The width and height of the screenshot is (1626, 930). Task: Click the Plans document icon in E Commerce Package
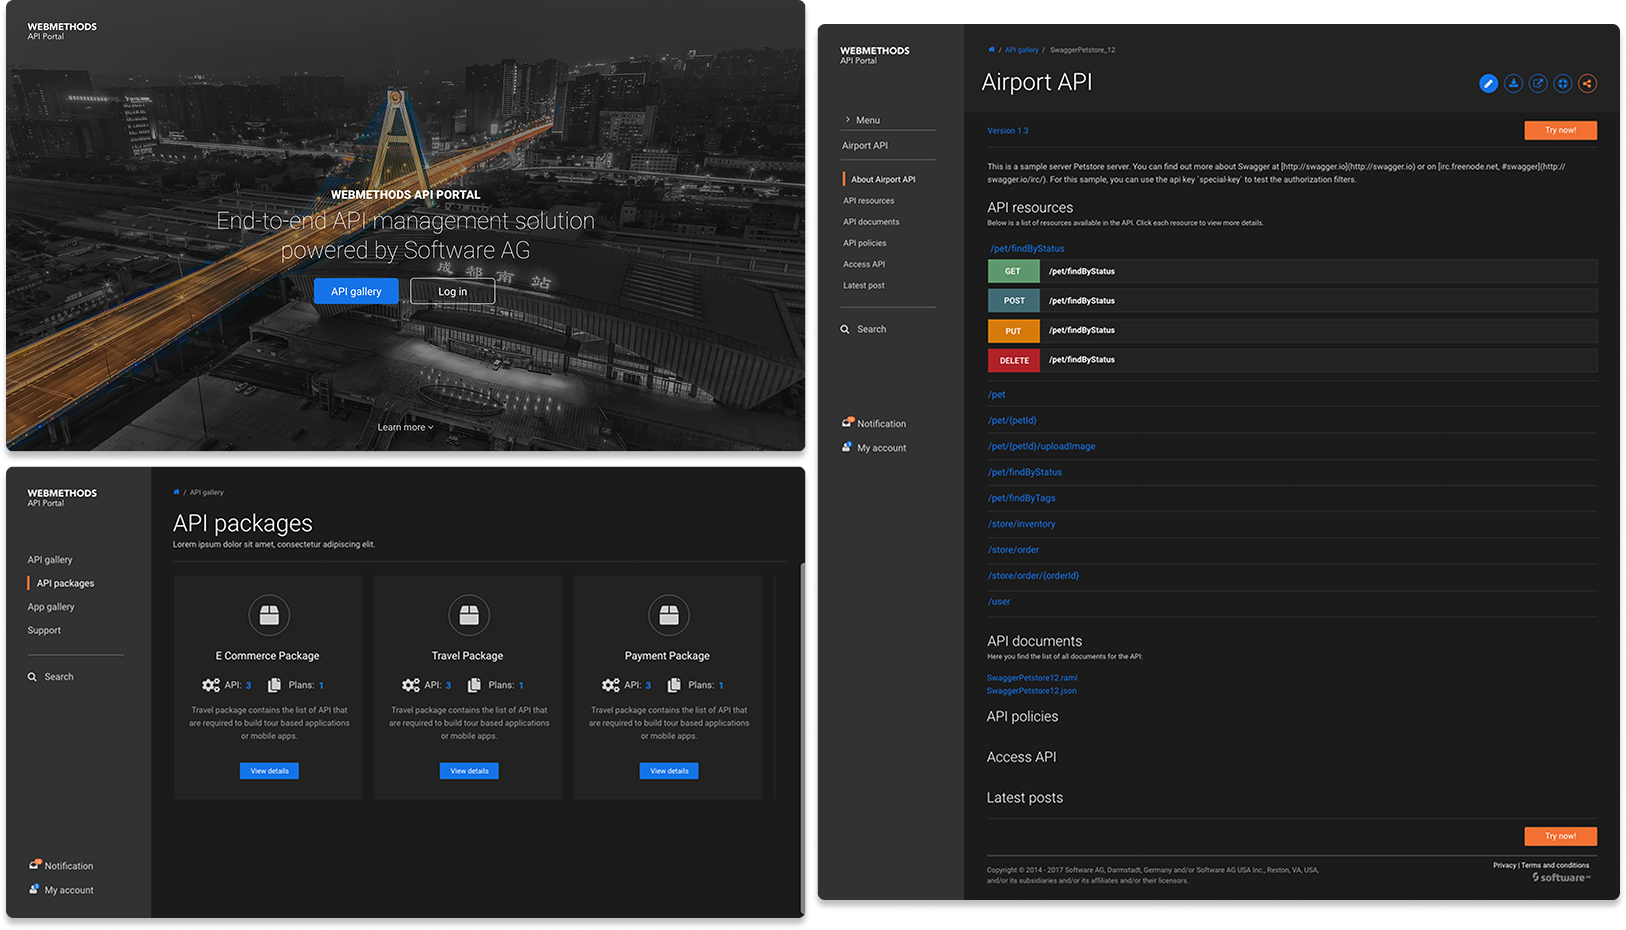(274, 685)
